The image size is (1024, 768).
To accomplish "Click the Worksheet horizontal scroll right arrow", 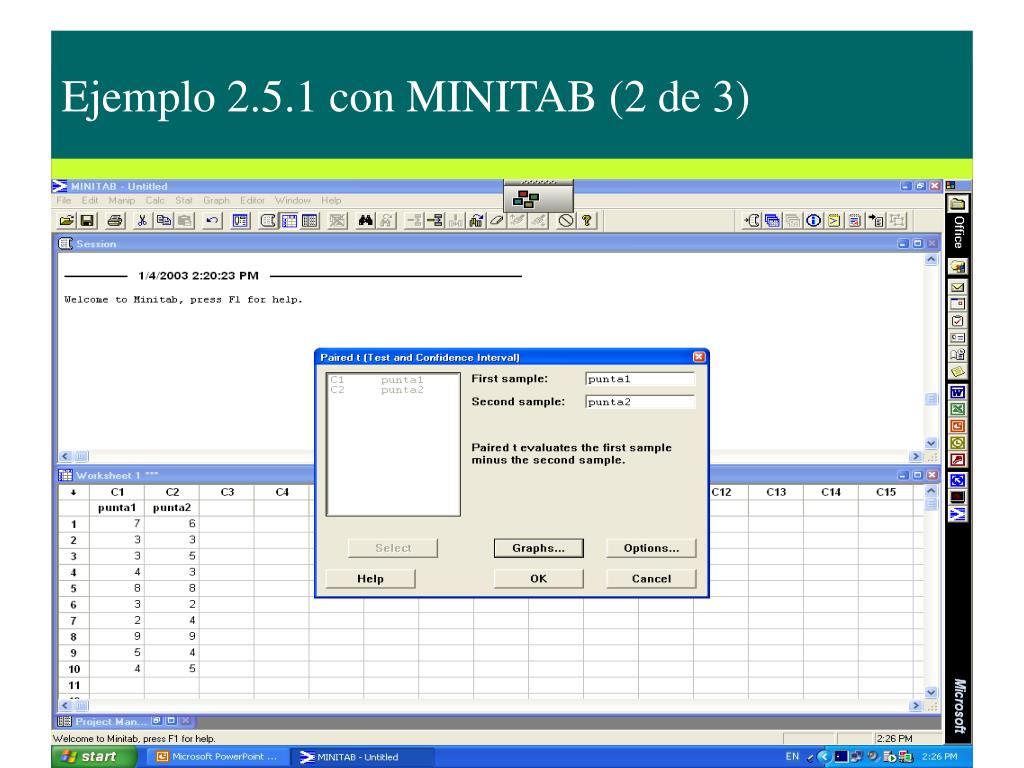I will 916,705.
